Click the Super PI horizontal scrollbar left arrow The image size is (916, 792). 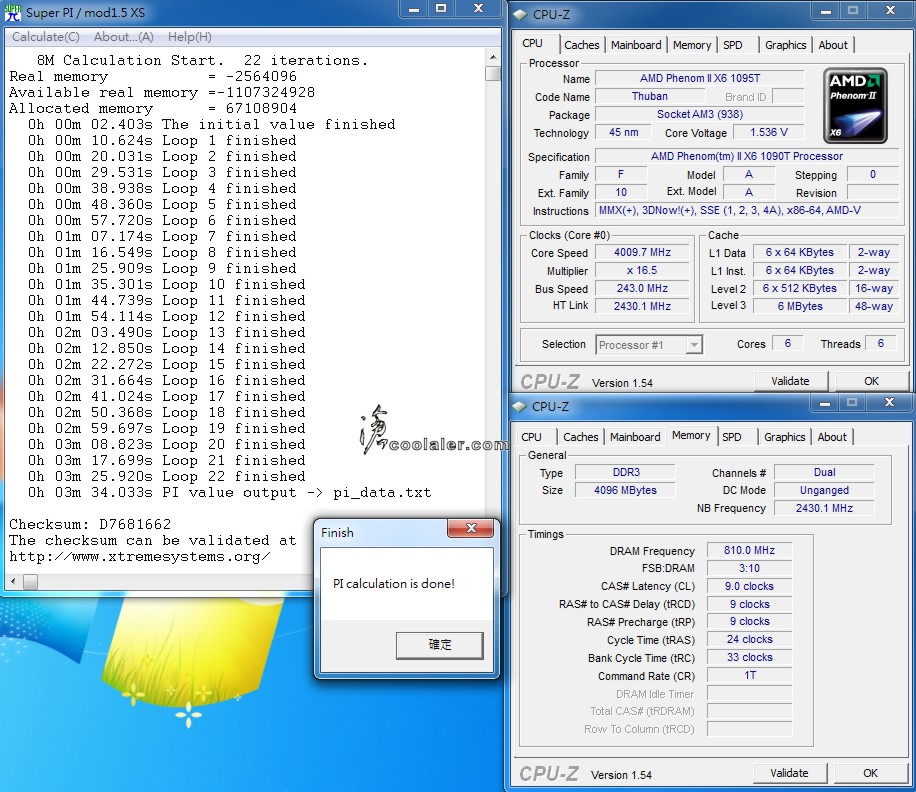click(13, 581)
